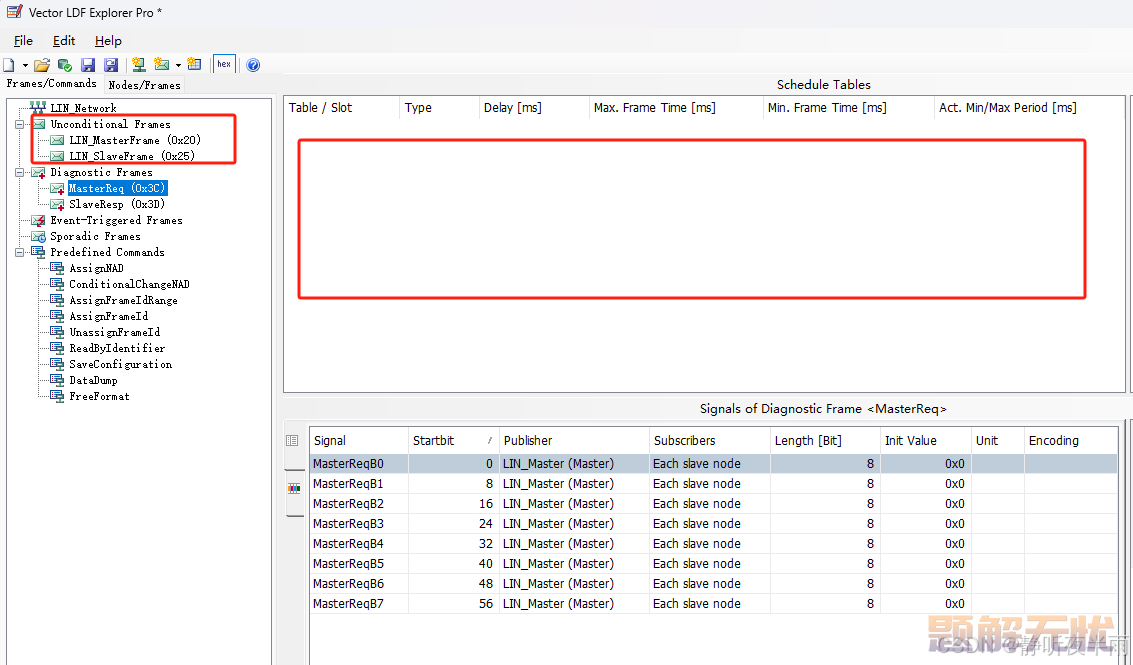
Task: Select the FreeFormat command
Action: [x=99, y=396]
